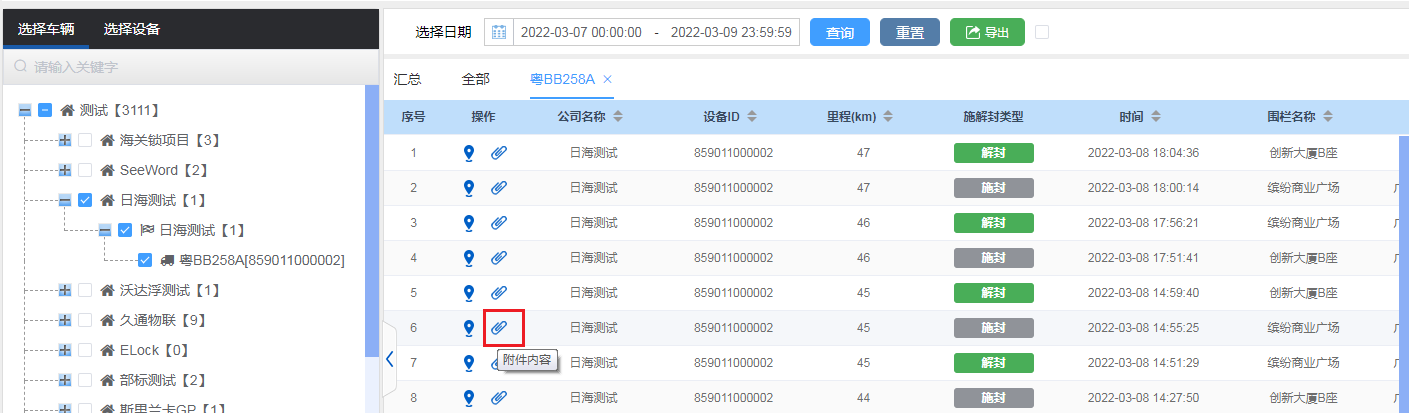Open the attachment paperclip in row 2
This screenshot has width=1409, height=413.
click(498, 188)
